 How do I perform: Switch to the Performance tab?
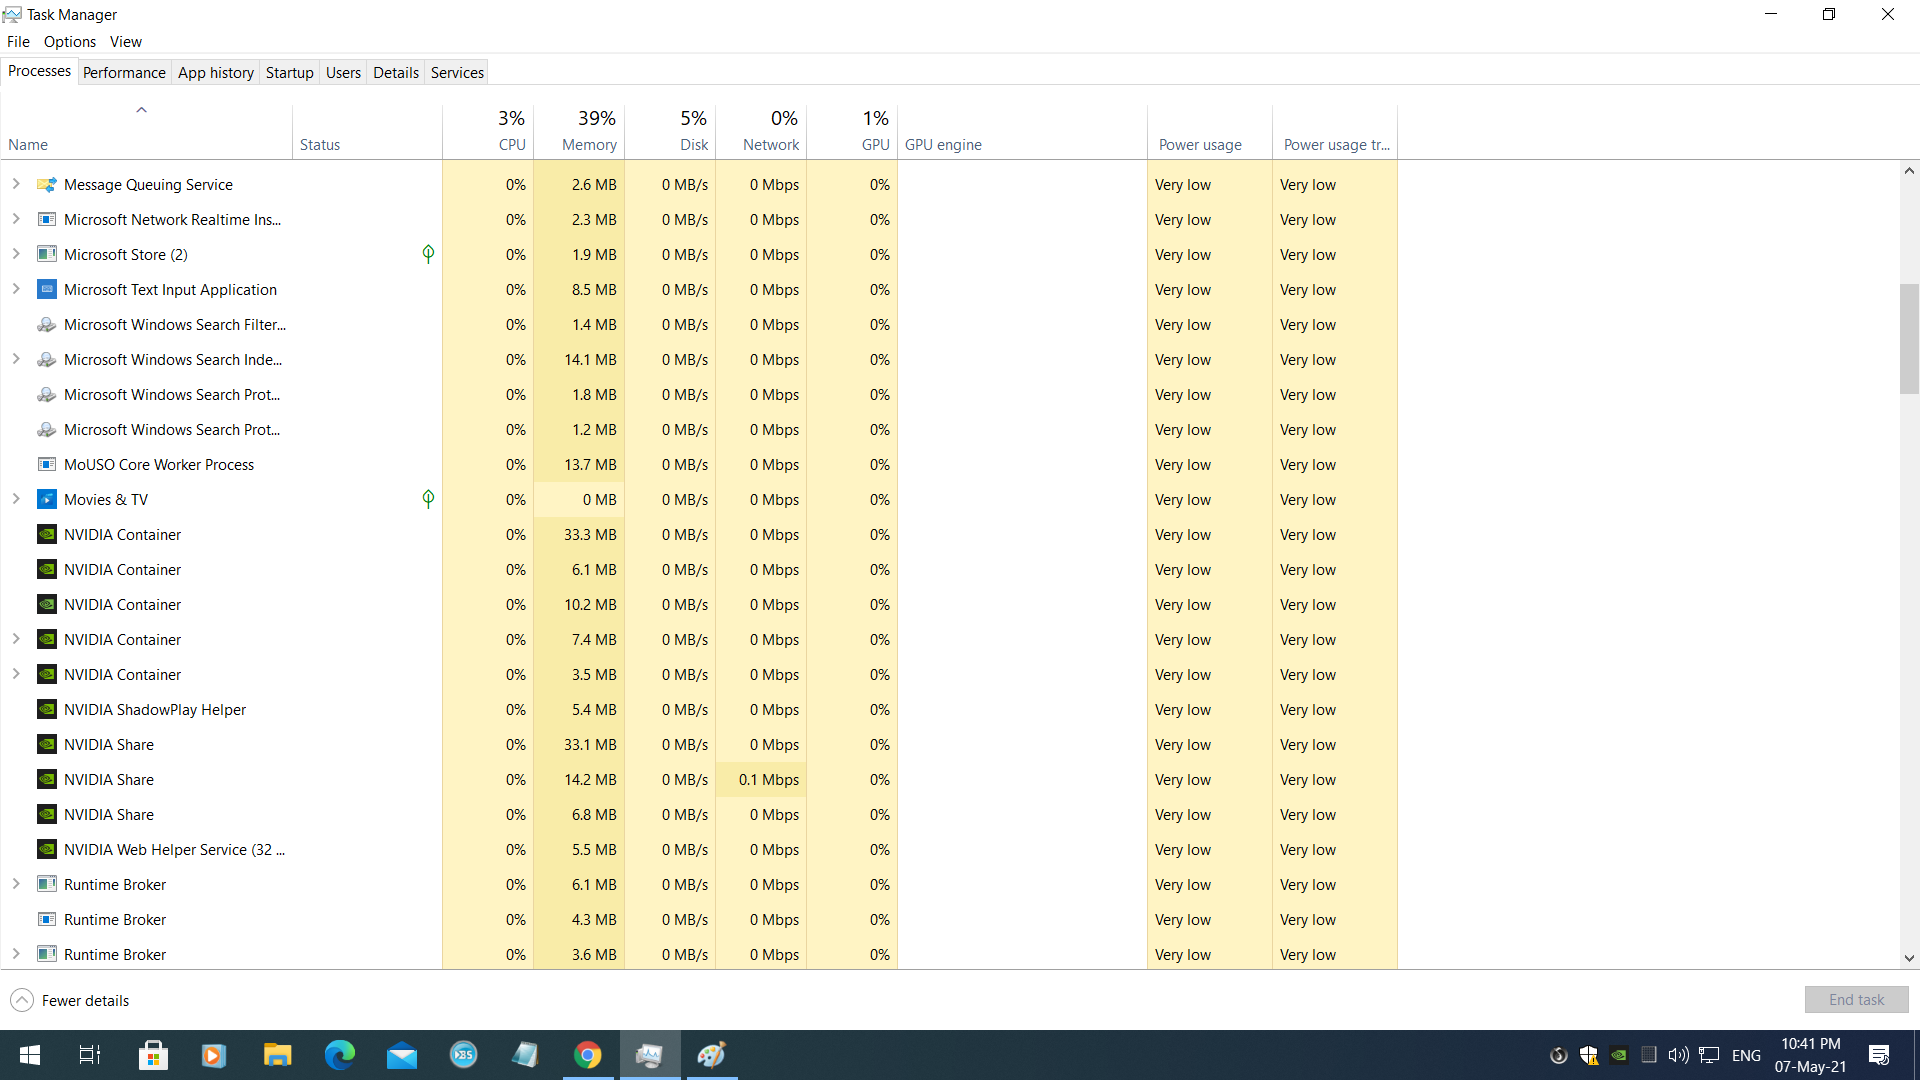[124, 72]
